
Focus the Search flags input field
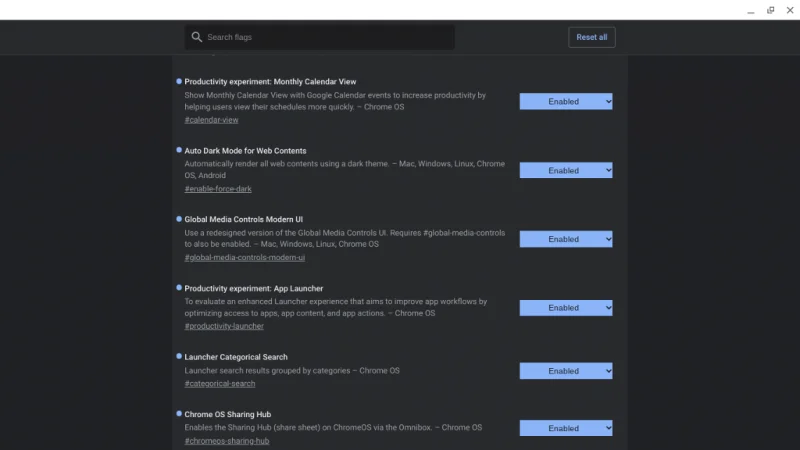[x=319, y=37]
